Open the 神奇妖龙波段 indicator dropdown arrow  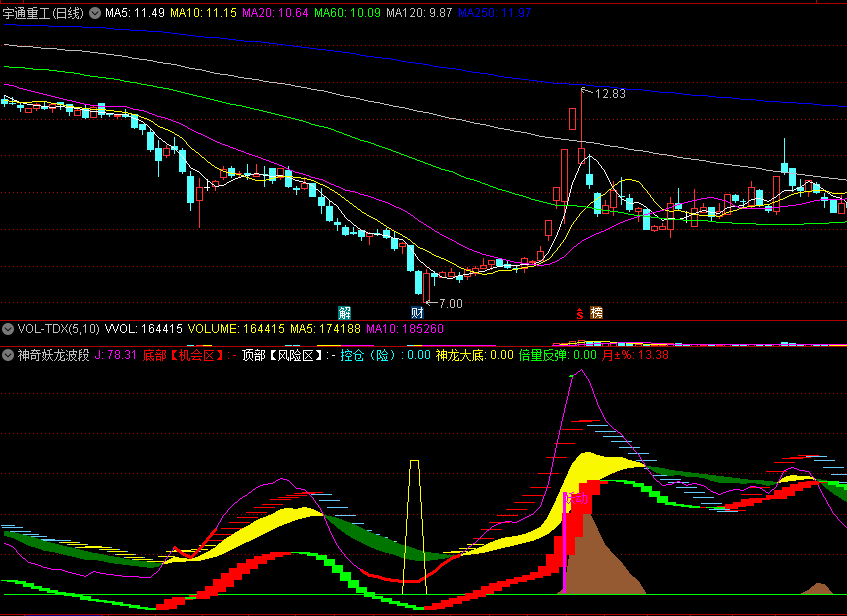(8, 355)
